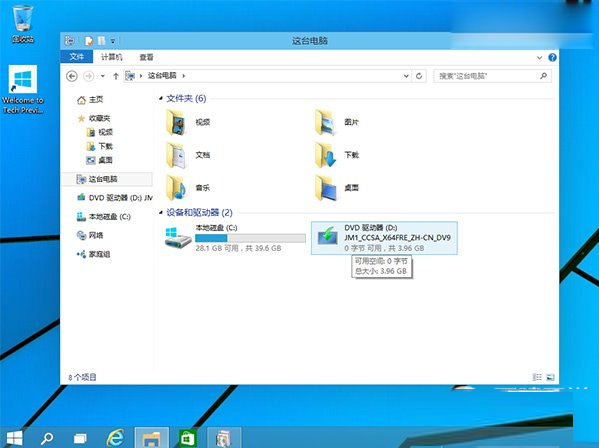The width and height of the screenshot is (599, 448).
Task: Click 这台电脑 in the address bar
Action: click(x=162, y=76)
